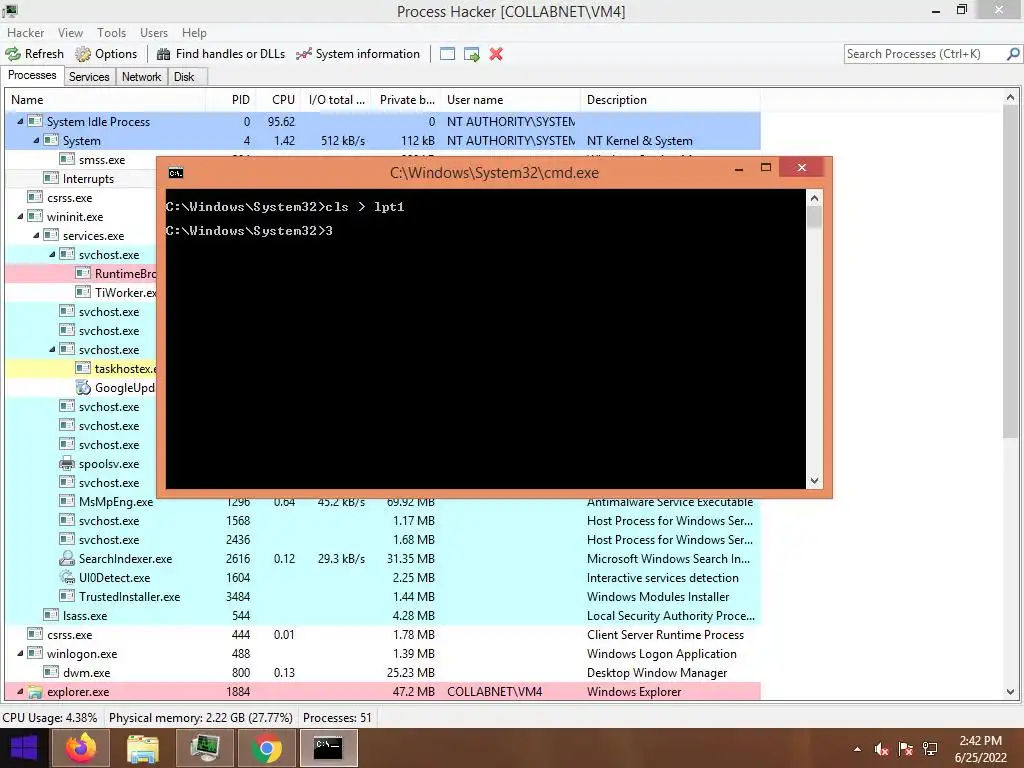
Task: Select Interrupts row
Action: point(81,178)
